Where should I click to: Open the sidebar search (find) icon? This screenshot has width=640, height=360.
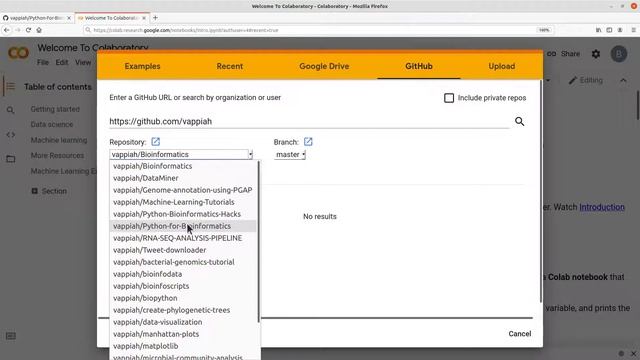(11, 110)
